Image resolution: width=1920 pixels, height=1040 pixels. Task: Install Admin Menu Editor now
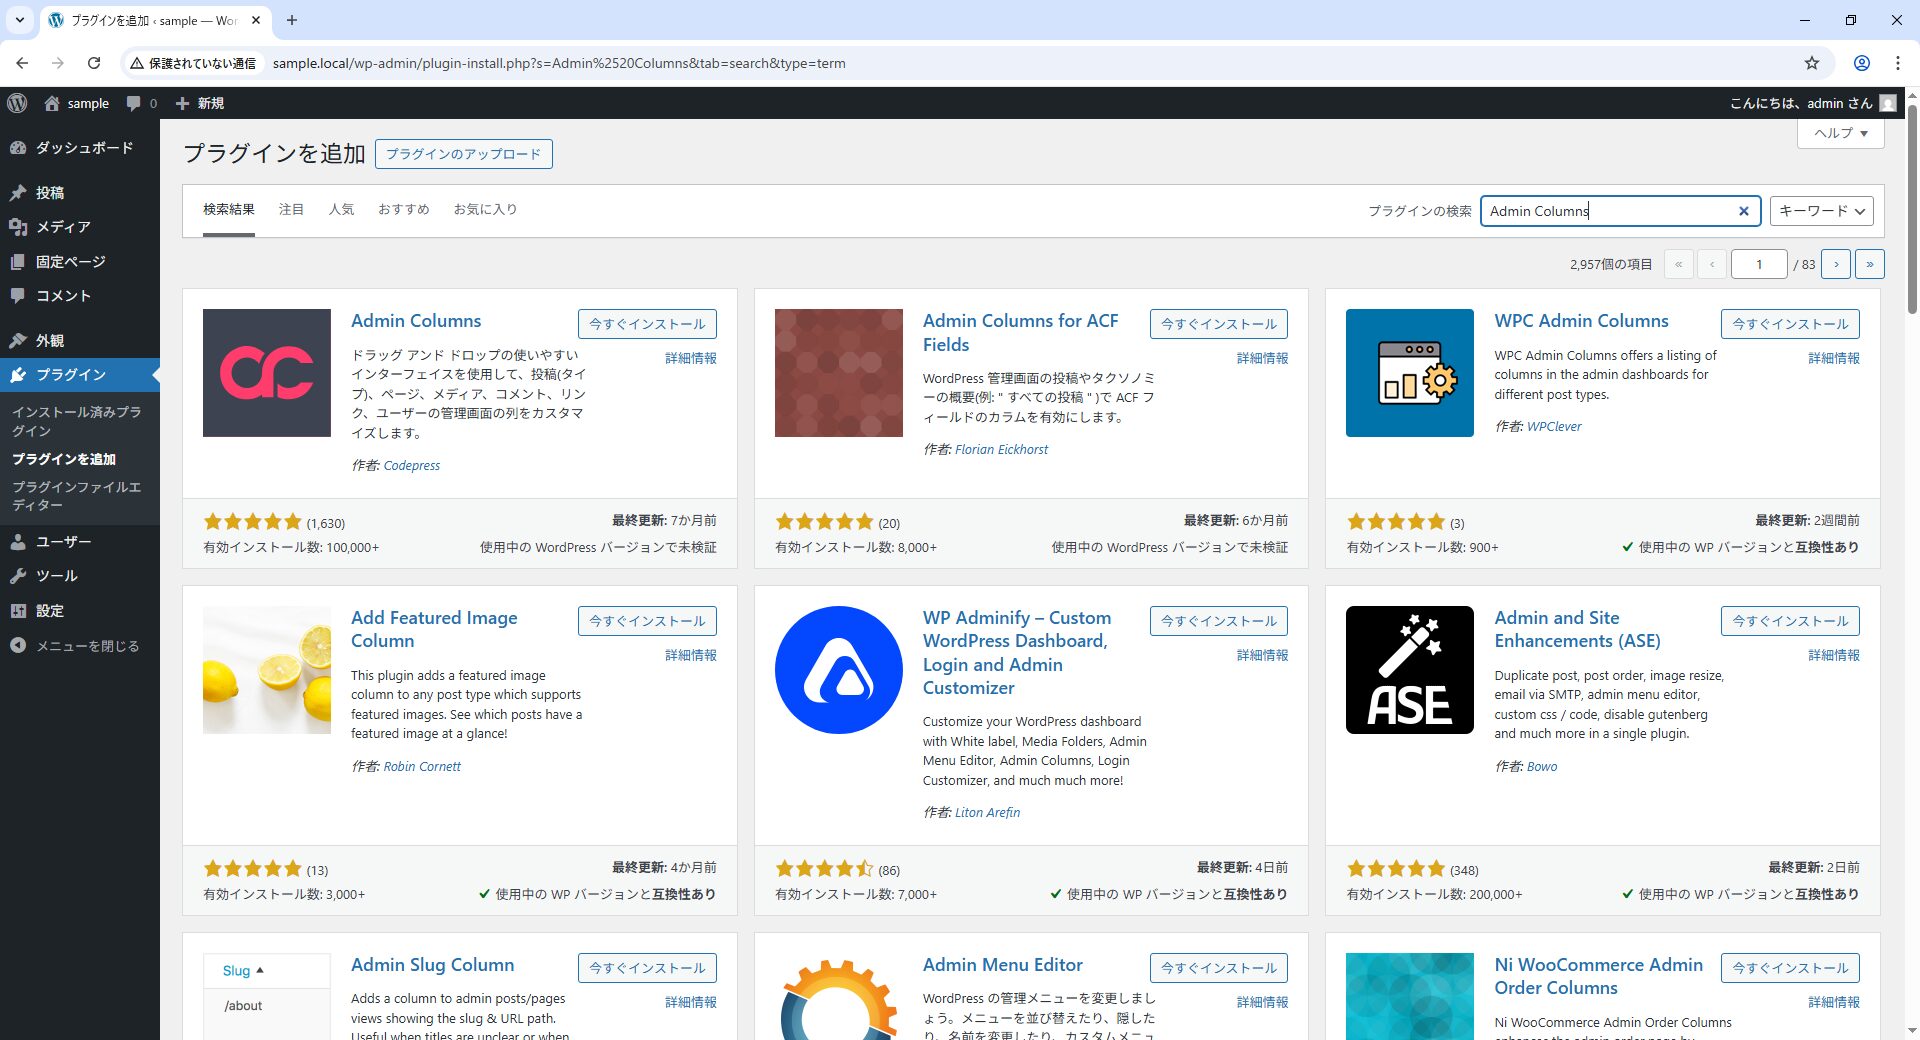click(1219, 968)
